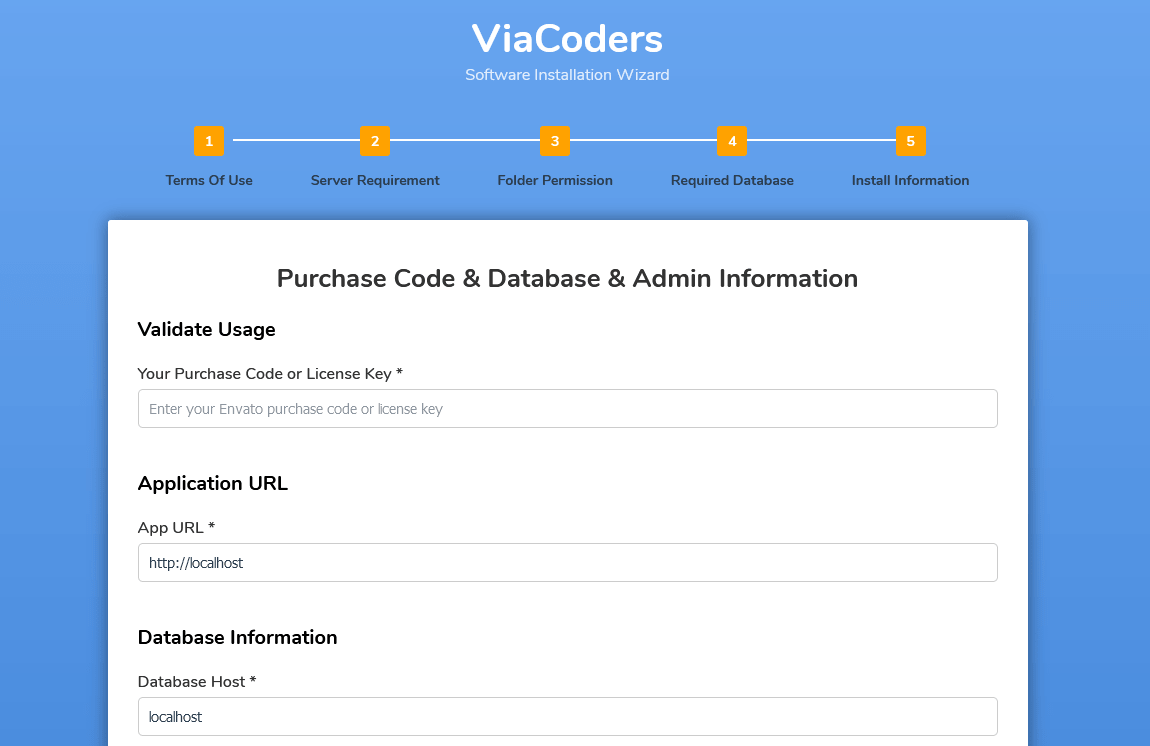Focus the purchase code or license key field
This screenshot has height=746, width=1150.
click(x=567, y=409)
